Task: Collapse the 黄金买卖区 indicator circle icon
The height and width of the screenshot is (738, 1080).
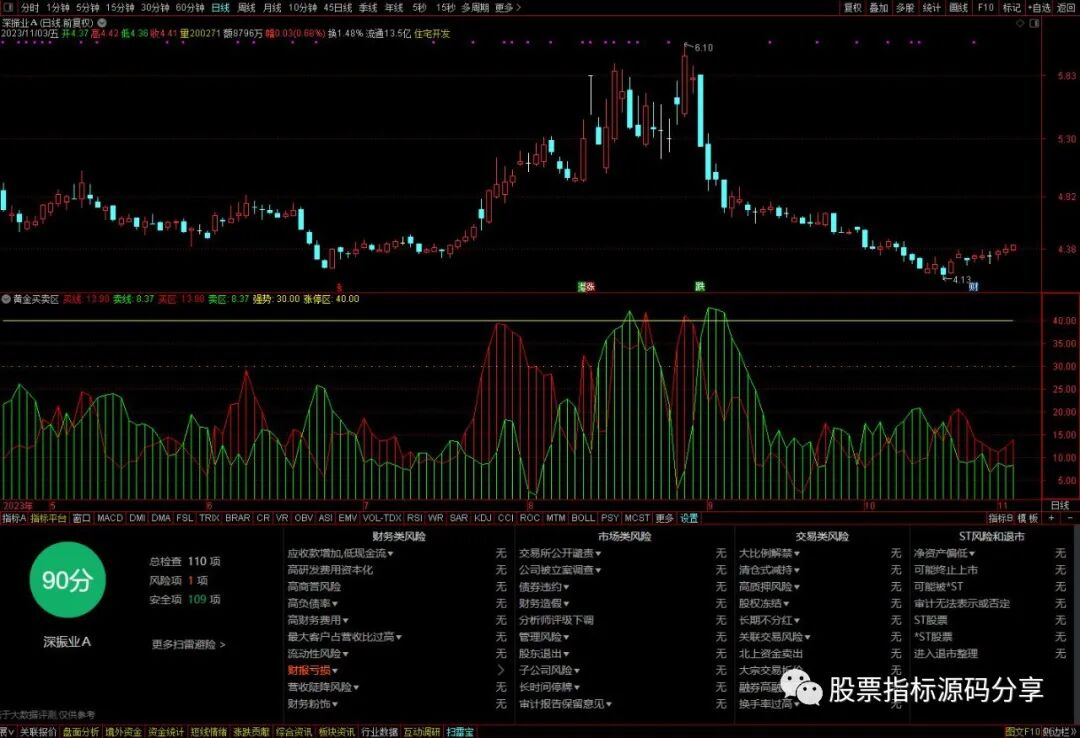Action: click(6, 299)
